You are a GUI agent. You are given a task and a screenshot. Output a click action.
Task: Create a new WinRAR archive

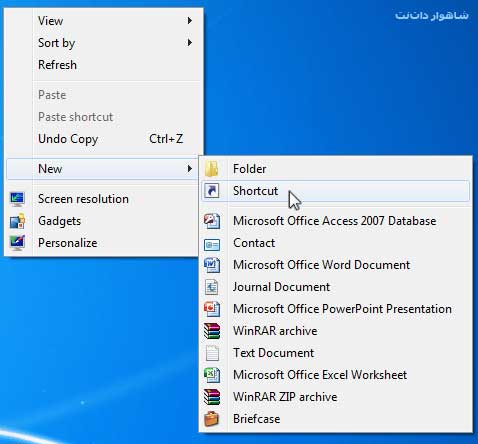(335, 331)
